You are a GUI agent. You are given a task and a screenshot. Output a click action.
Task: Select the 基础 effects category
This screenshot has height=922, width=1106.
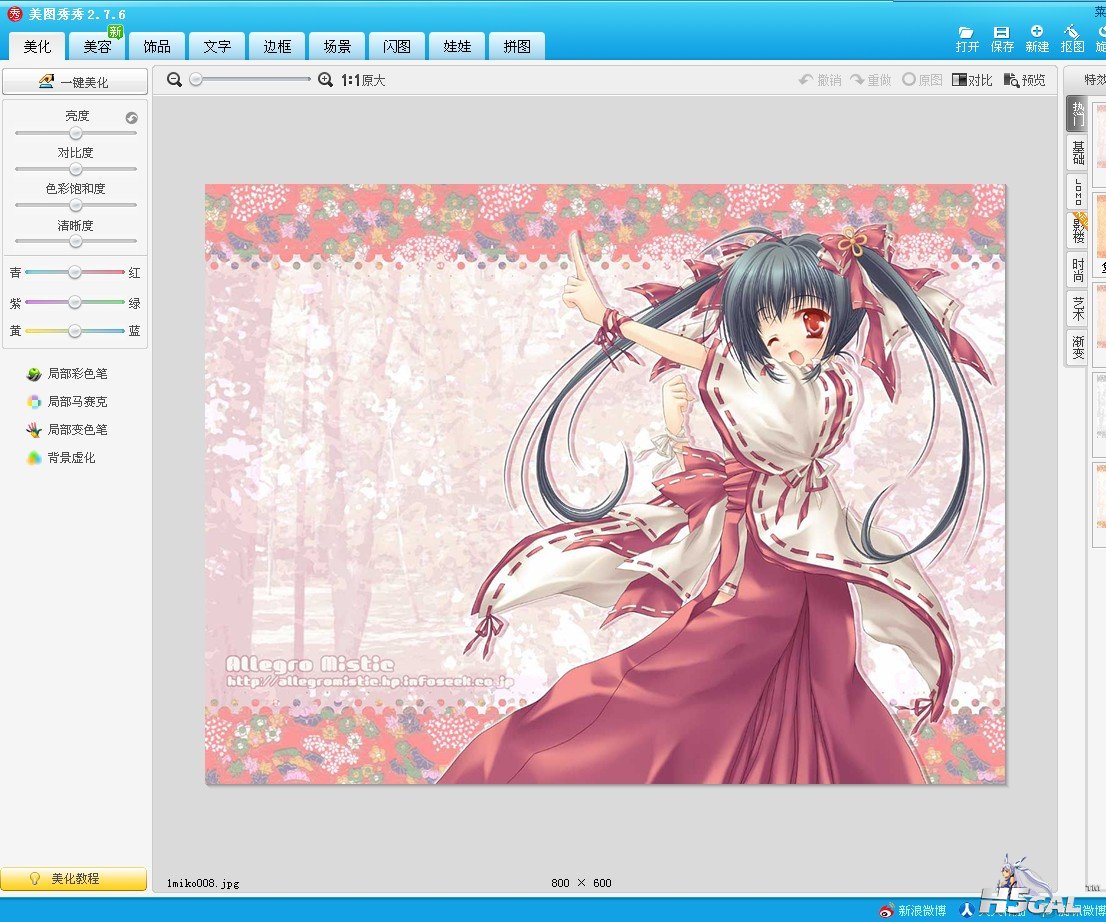point(1077,152)
